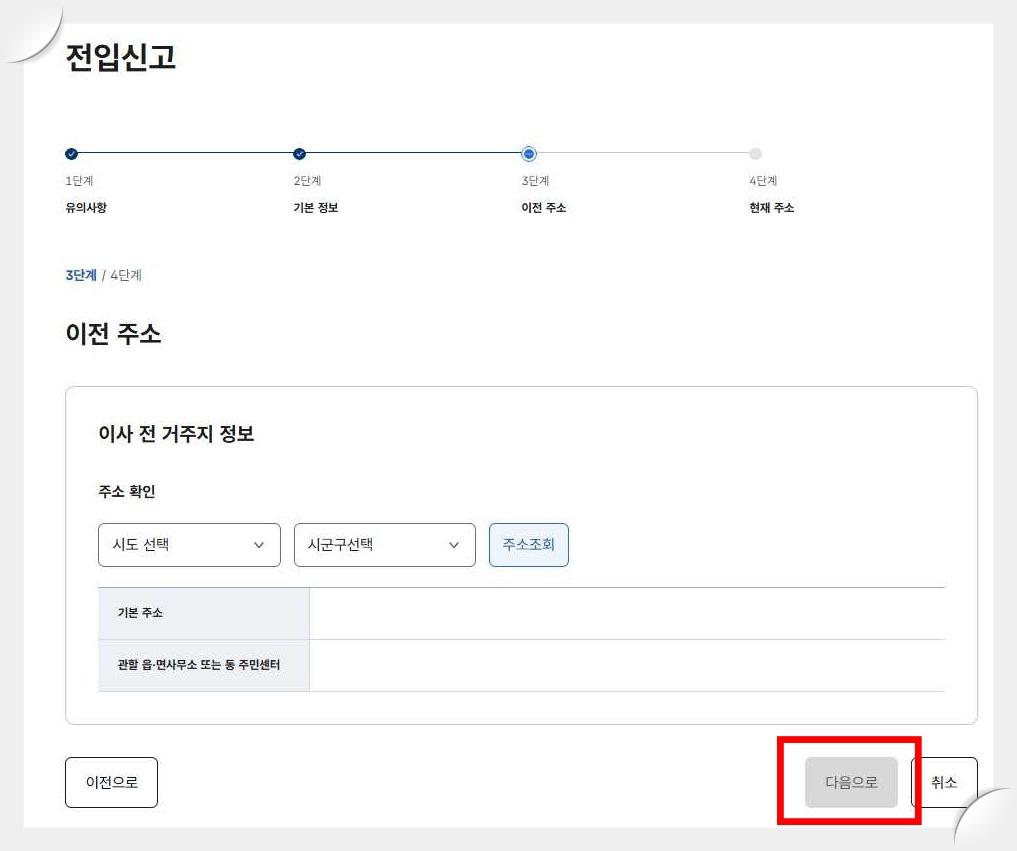Select the 유의사항 step label
The image size is (1017, 851).
85,207
